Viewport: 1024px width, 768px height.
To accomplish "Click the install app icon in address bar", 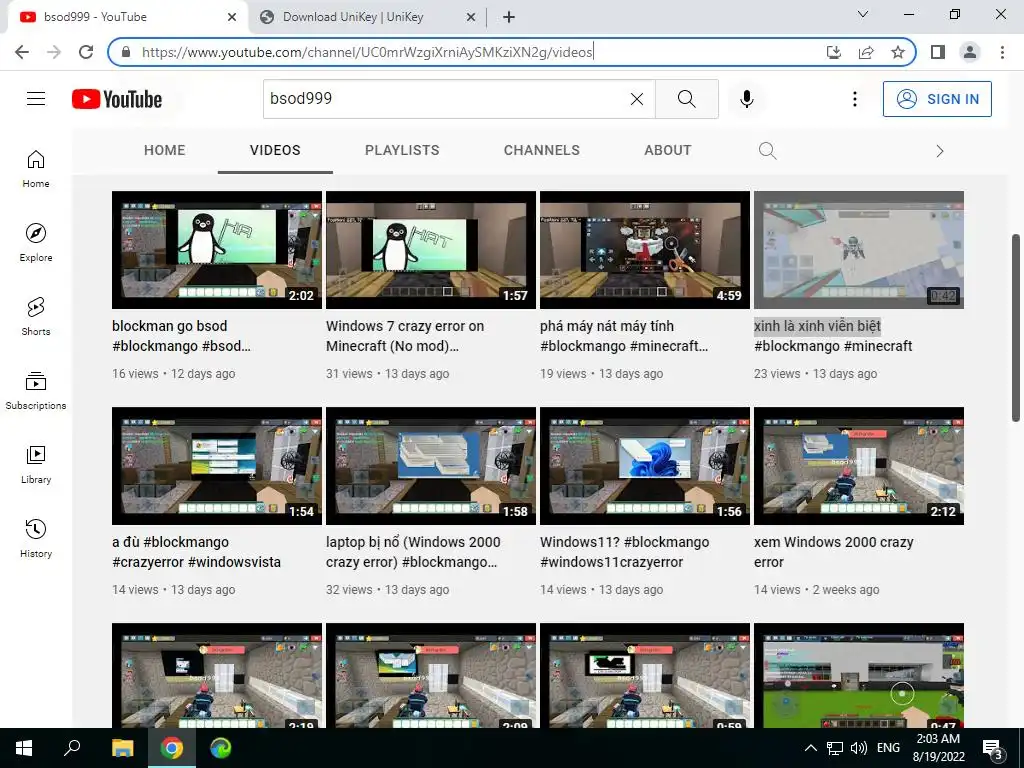I will tap(833, 52).
